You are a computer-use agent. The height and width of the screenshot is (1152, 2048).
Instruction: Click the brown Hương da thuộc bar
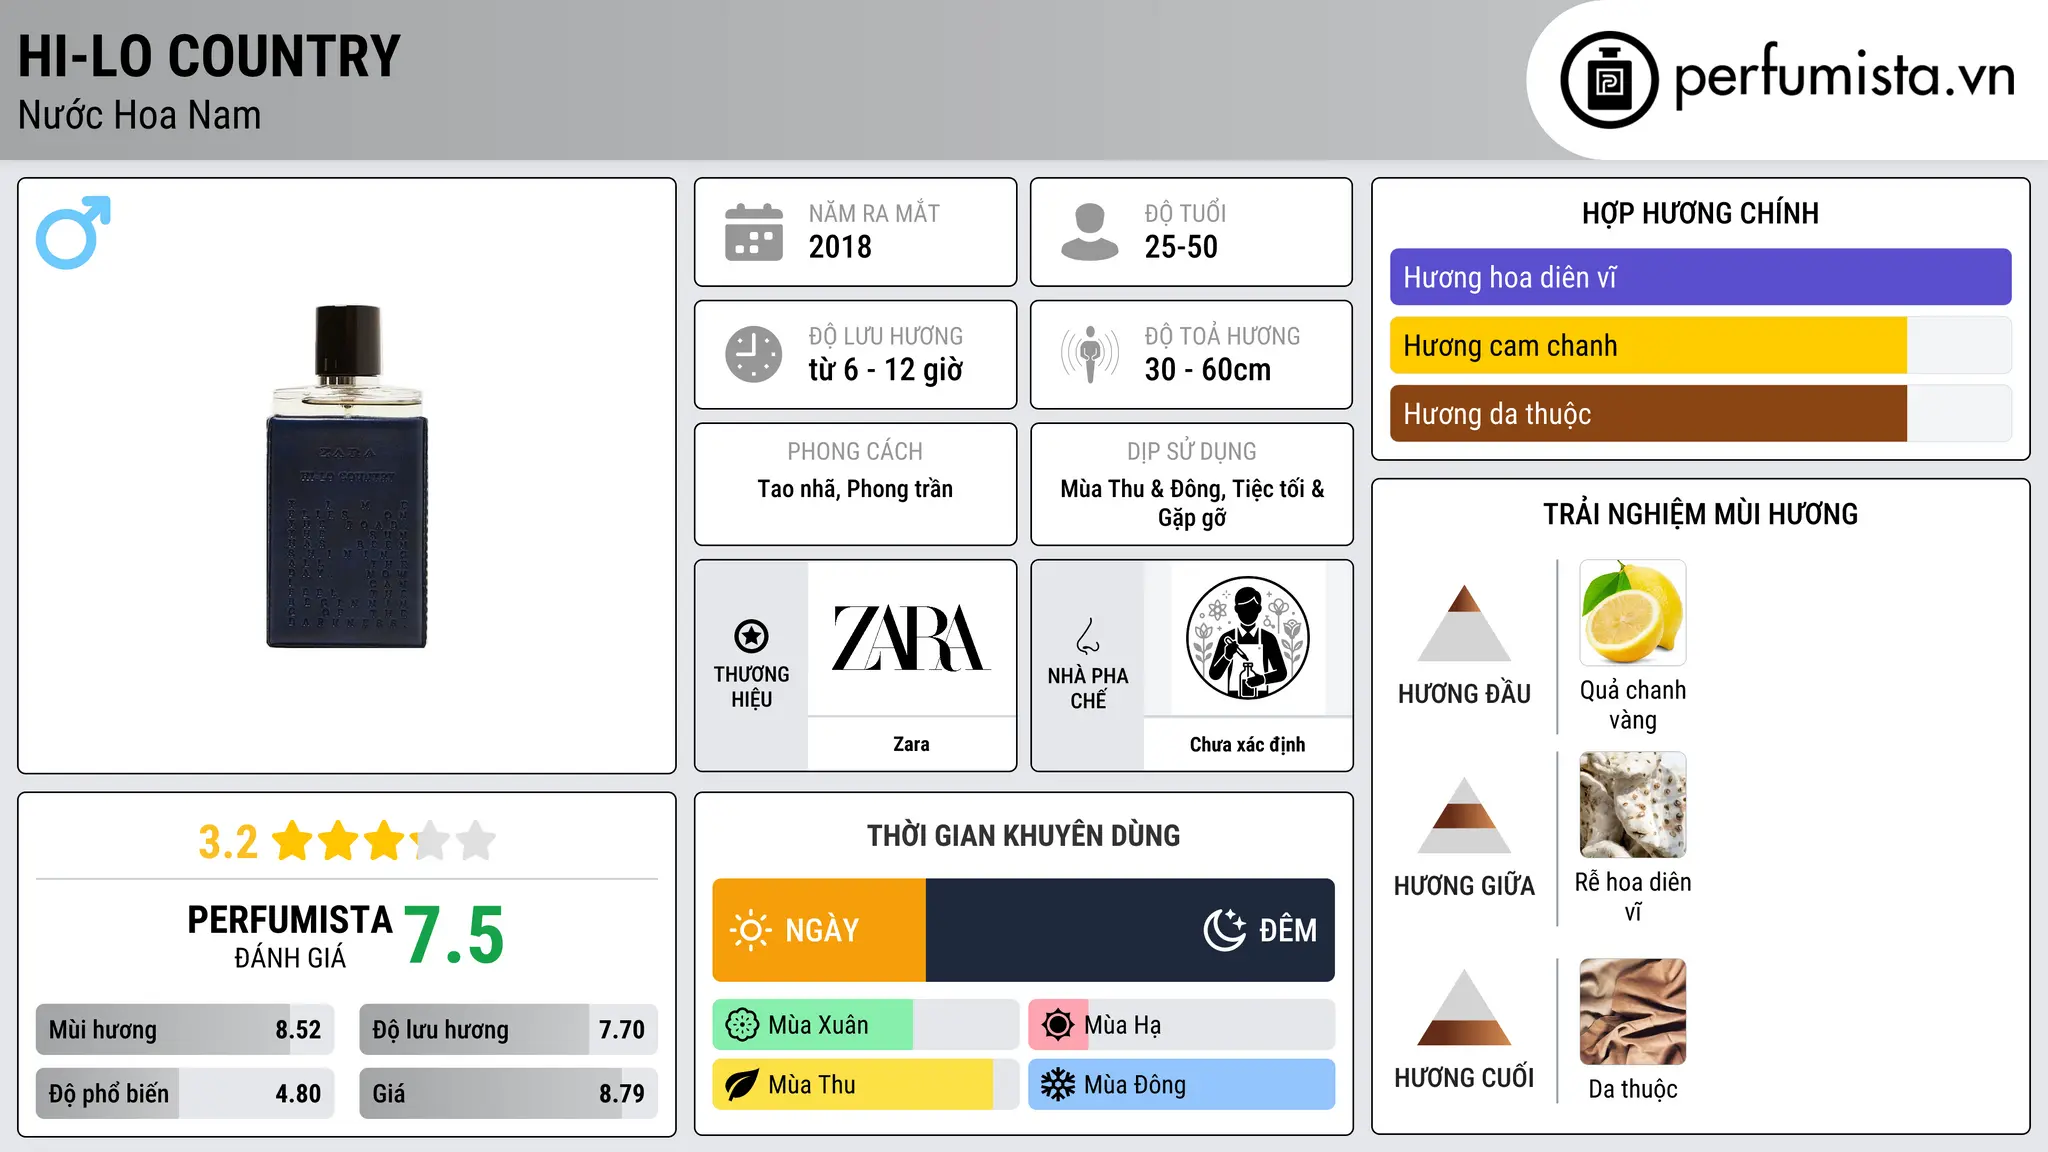click(x=1700, y=413)
